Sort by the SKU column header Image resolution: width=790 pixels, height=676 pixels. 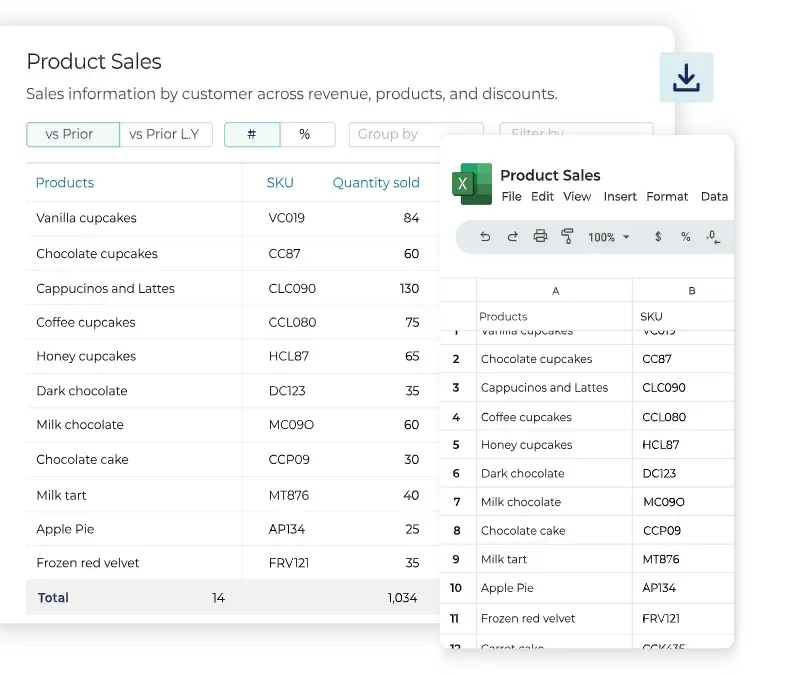click(x=280, y=183)
